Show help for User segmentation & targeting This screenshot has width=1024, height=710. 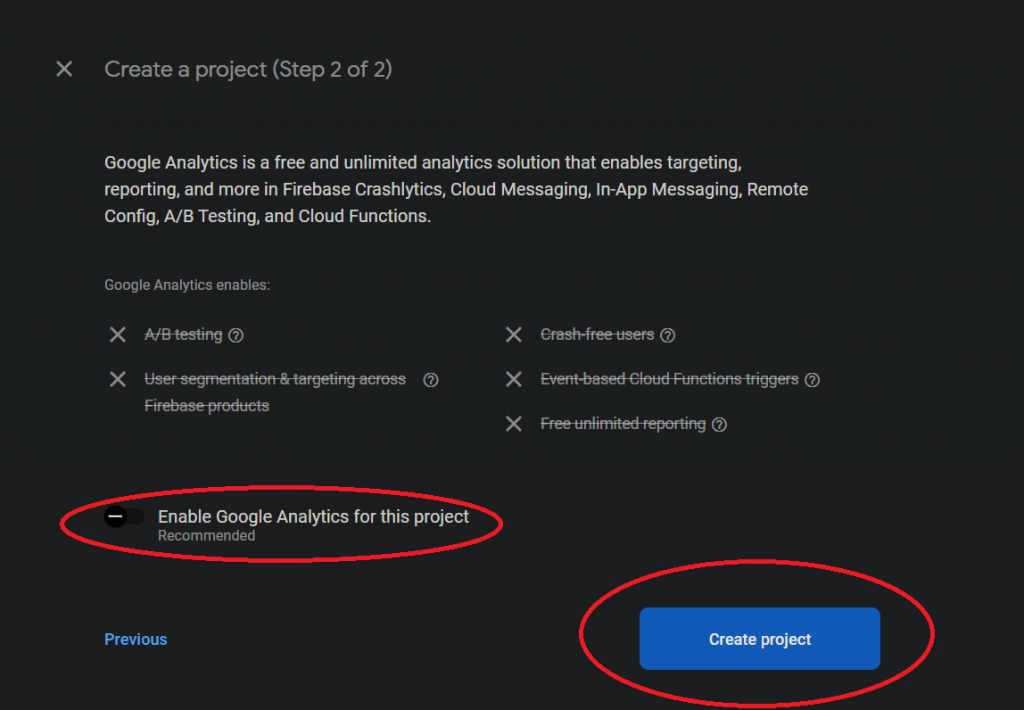[x=431, y=380]
